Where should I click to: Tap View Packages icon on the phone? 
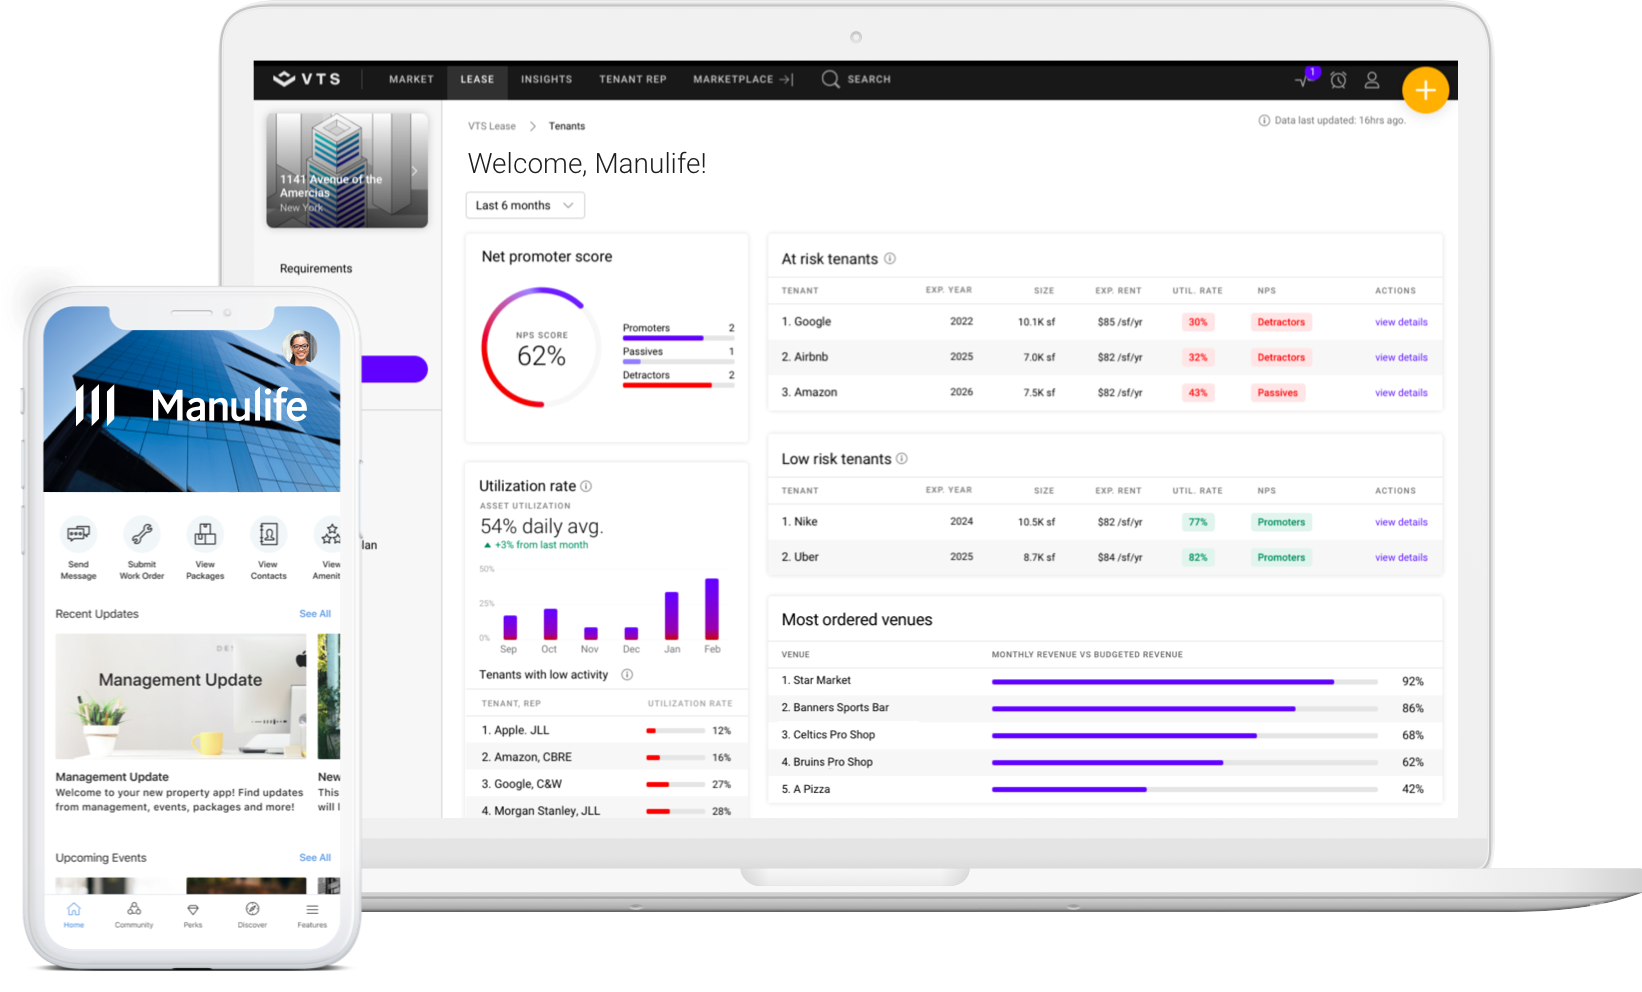(205, 534)
